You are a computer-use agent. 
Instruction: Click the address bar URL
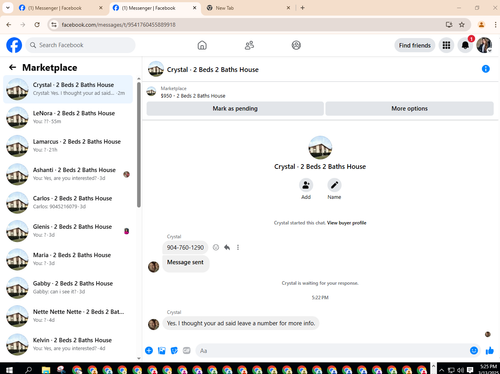[118, 25]
